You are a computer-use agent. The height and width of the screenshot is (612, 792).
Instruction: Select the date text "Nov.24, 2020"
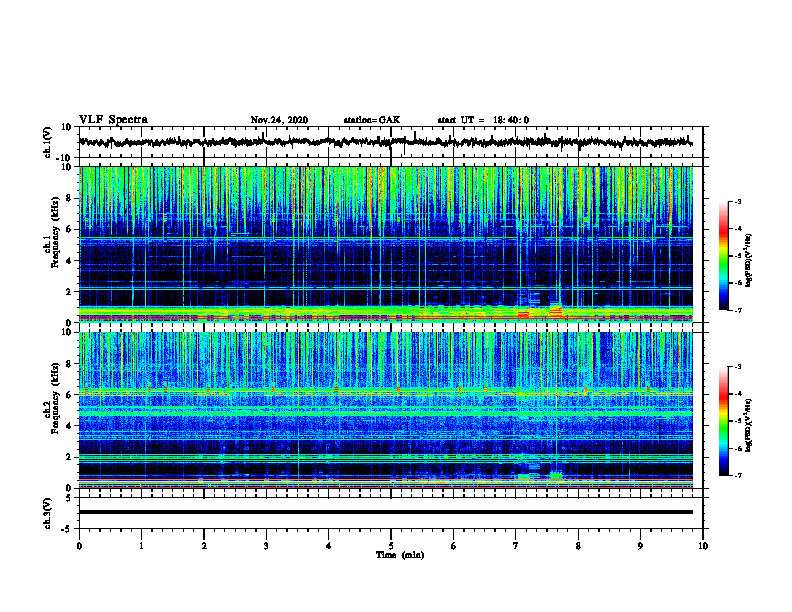[279, 120]
